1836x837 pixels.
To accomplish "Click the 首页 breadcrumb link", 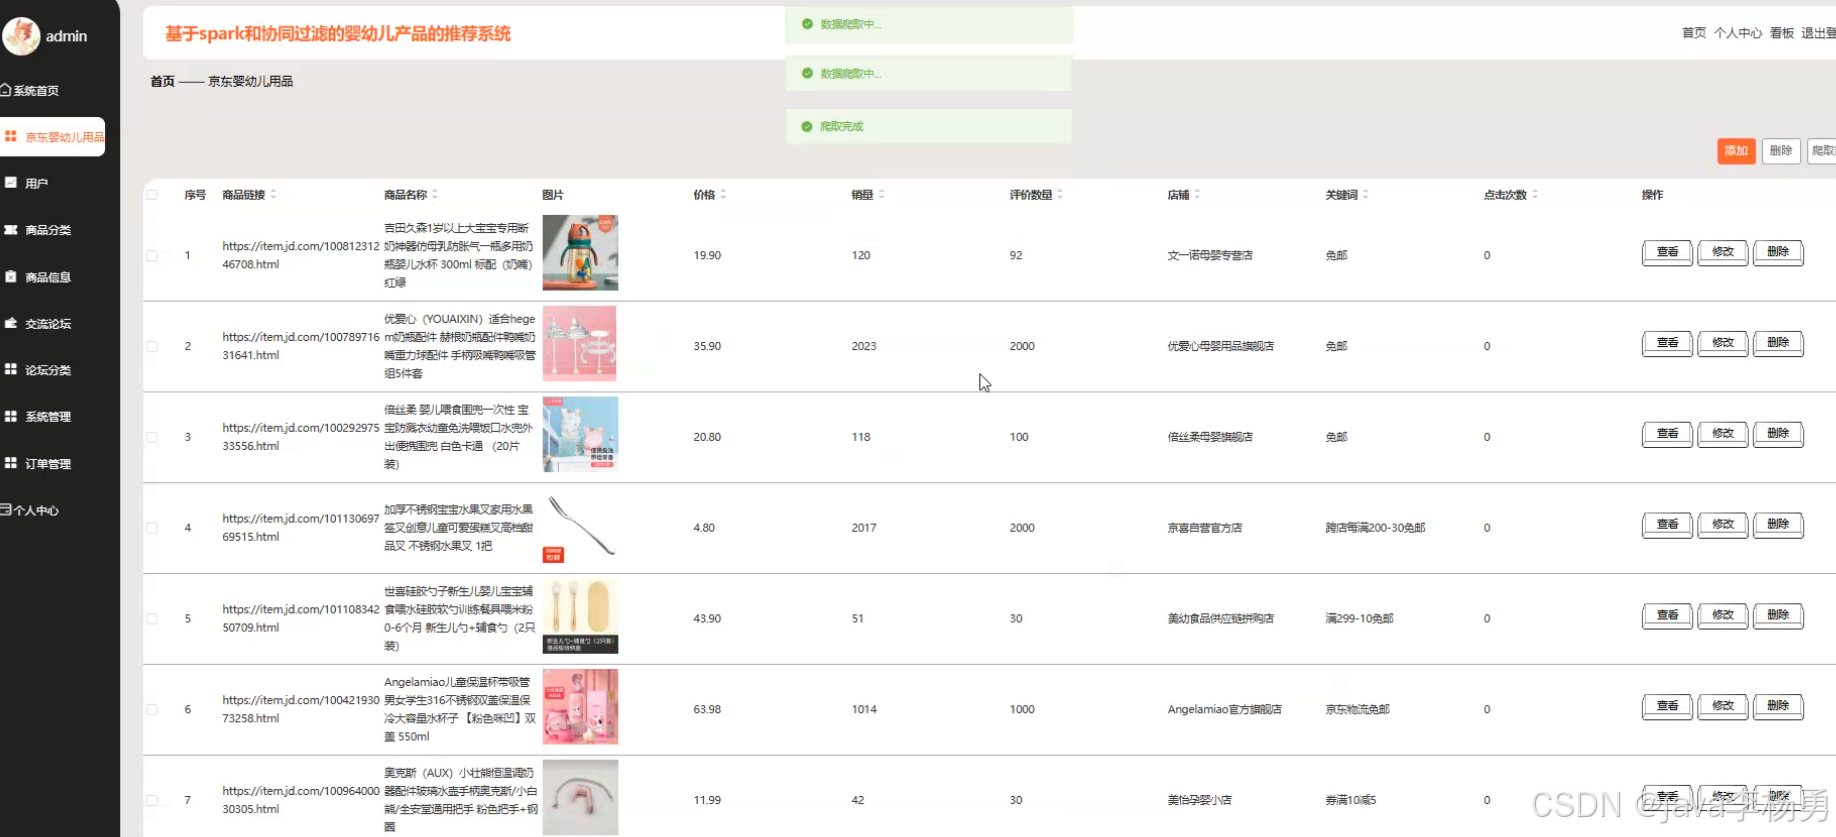I will coord(162,81).
